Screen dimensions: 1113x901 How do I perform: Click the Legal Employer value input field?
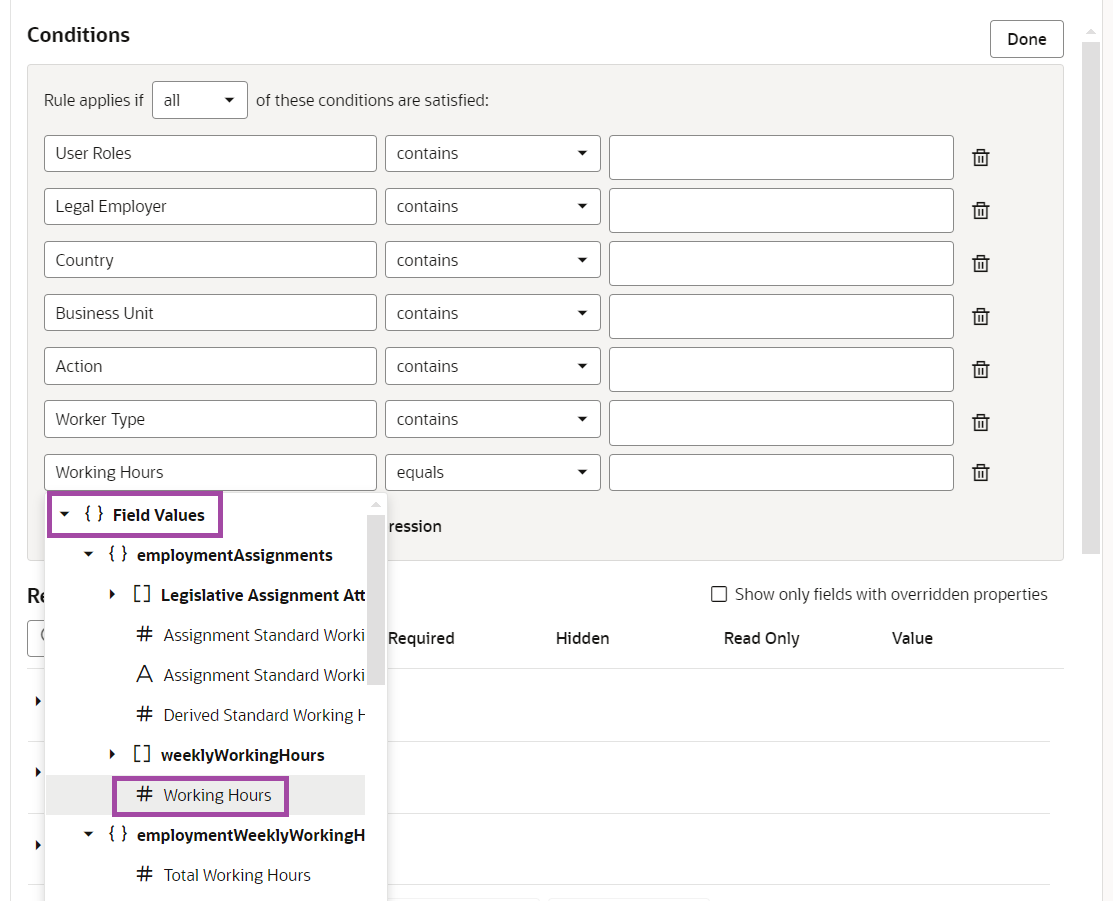pyautogui.click(x=781, y=210)
